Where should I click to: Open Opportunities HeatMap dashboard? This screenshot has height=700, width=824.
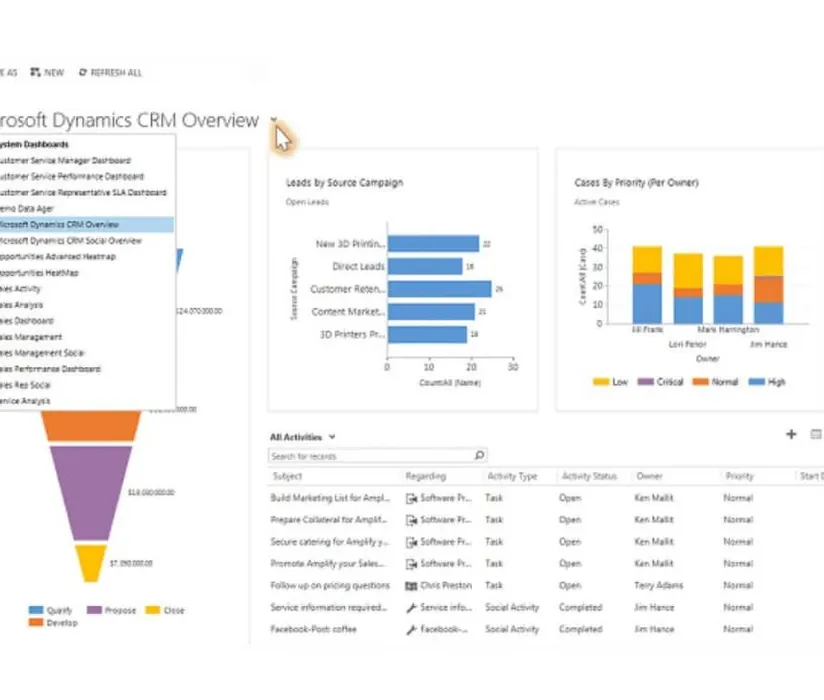(x=39, y=273)
